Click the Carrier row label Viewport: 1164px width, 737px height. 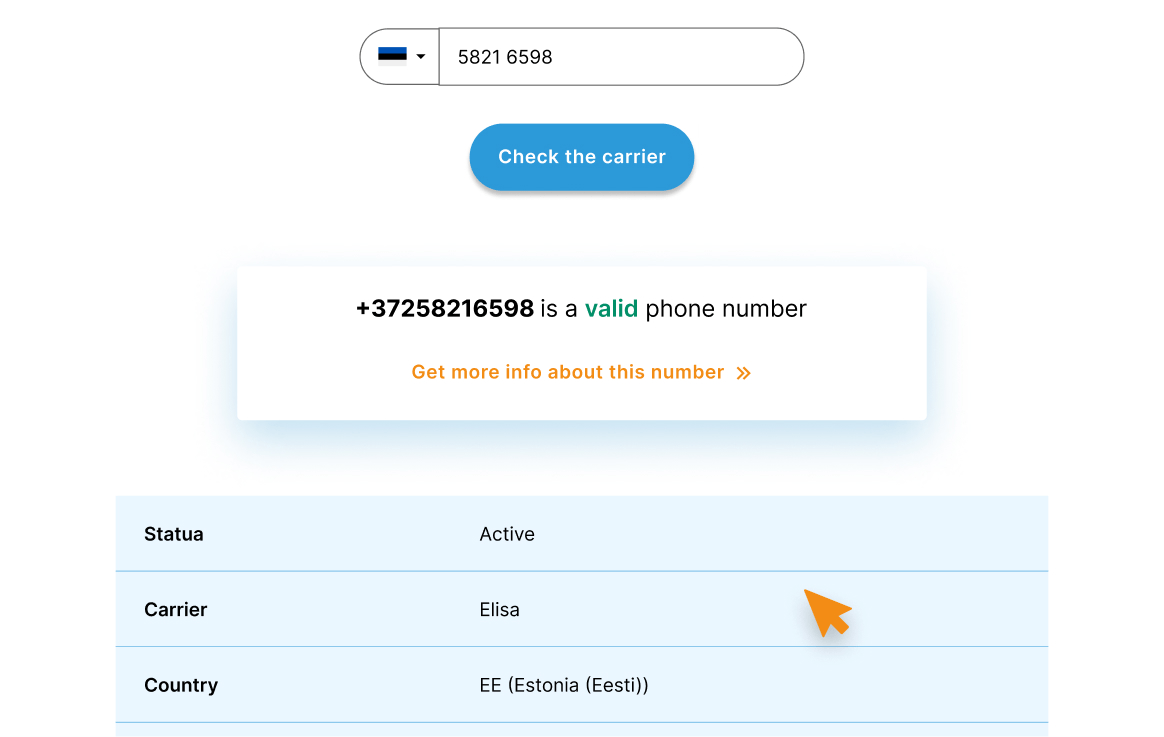coord(176,609)
